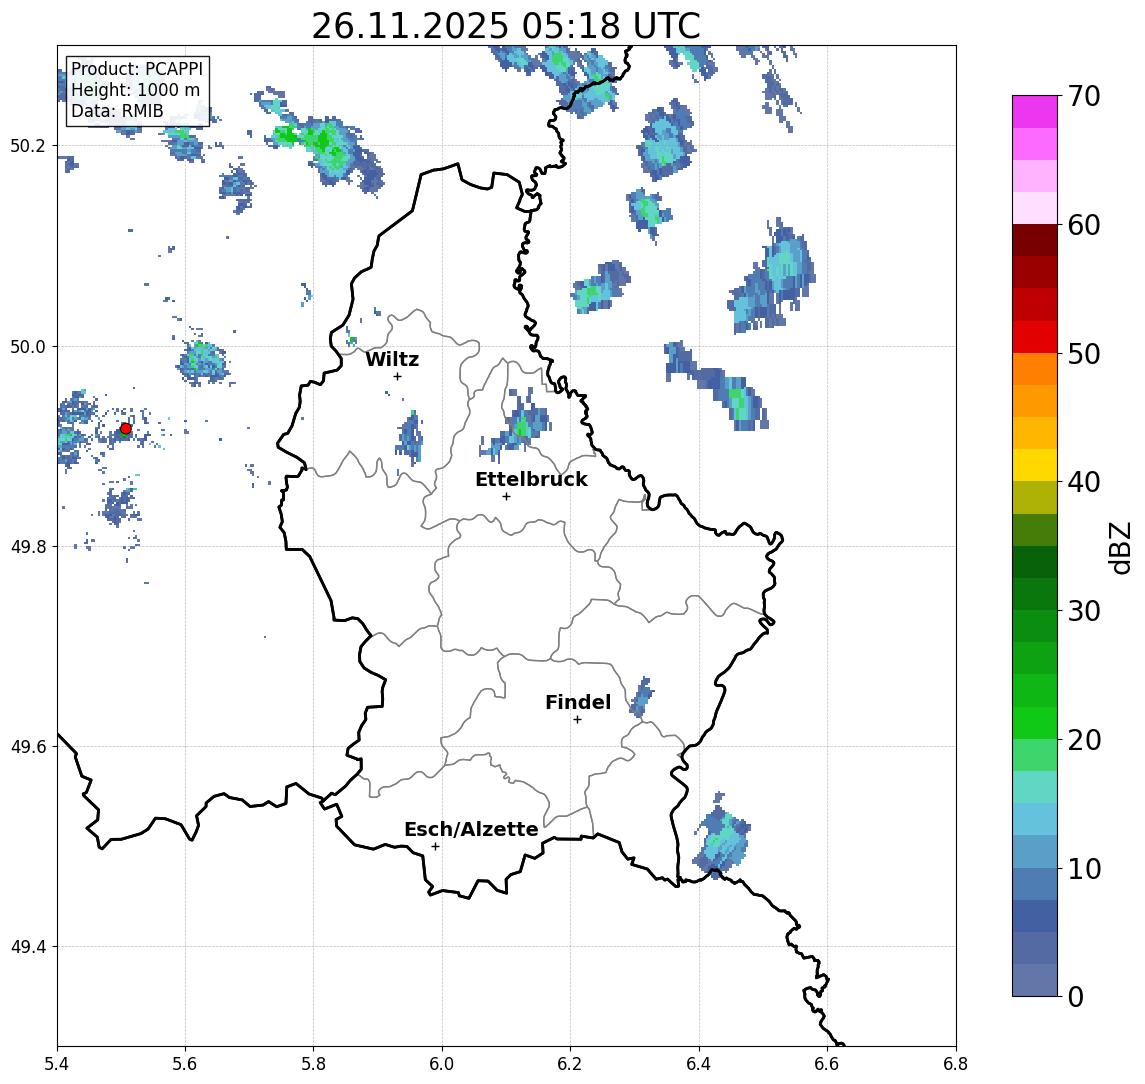The height and width of the screenshot is (1084, 1145).
Task: Click the longitude tick label 5.8
Action: [x=314, y=1064]
